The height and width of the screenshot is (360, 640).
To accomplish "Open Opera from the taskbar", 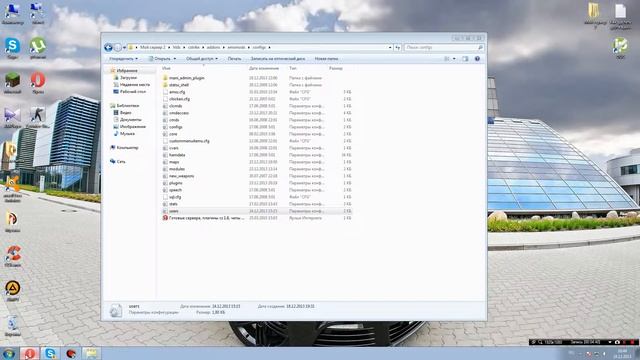I will [29, 353].
